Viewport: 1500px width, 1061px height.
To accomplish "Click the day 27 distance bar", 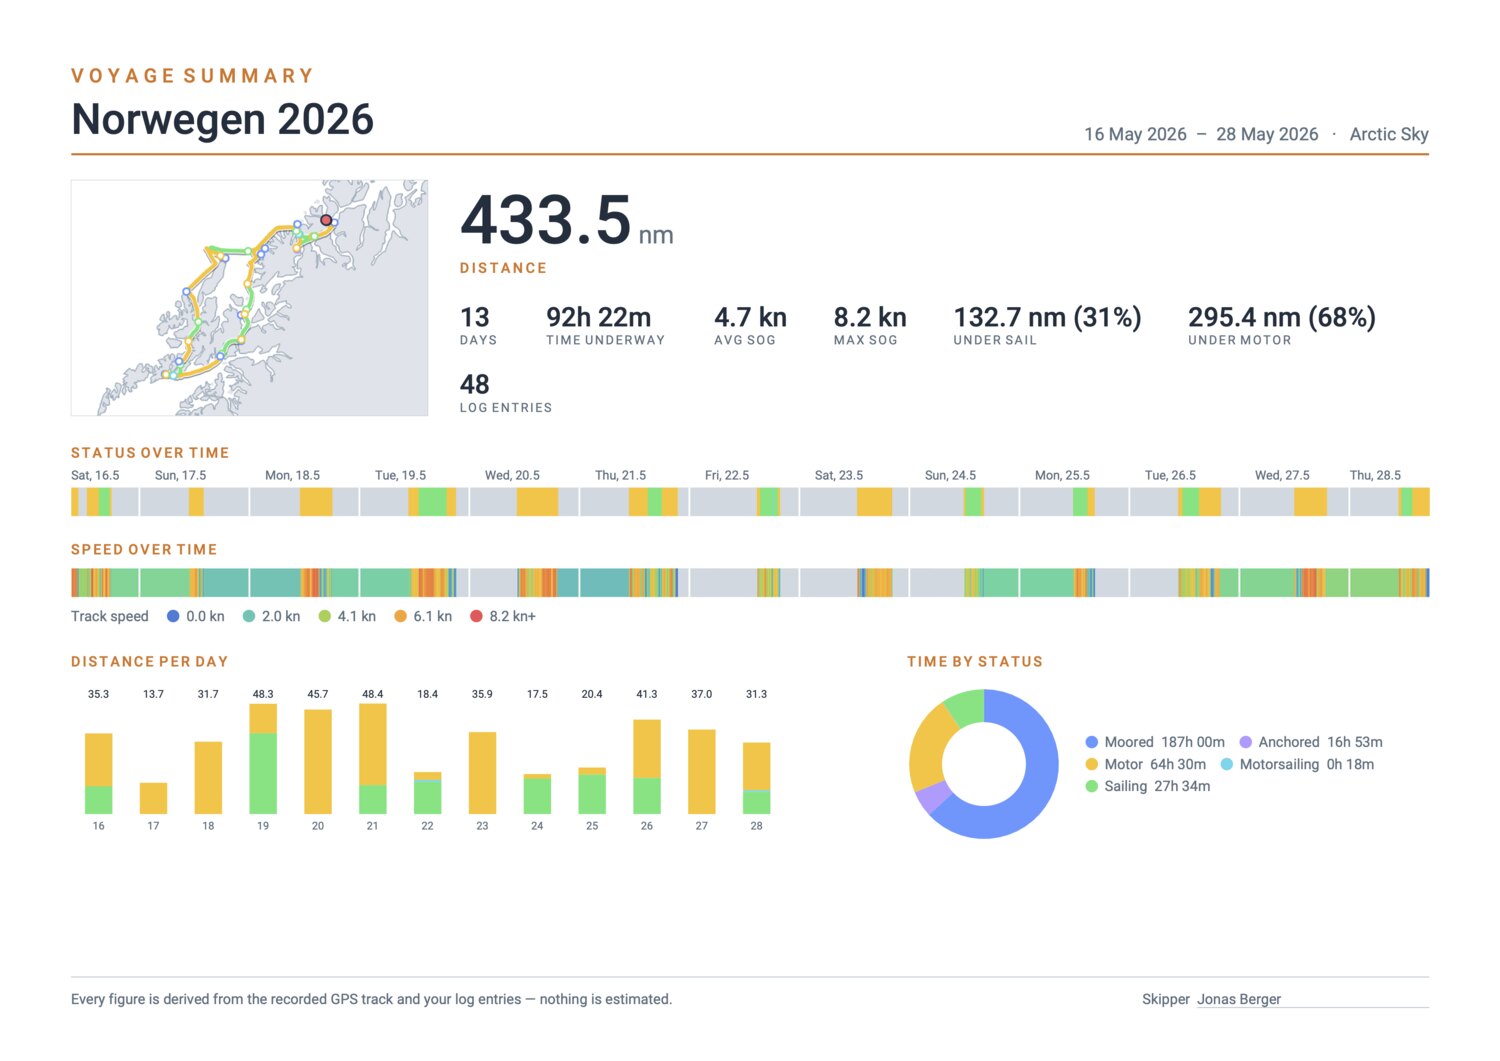I will (702, 771).
